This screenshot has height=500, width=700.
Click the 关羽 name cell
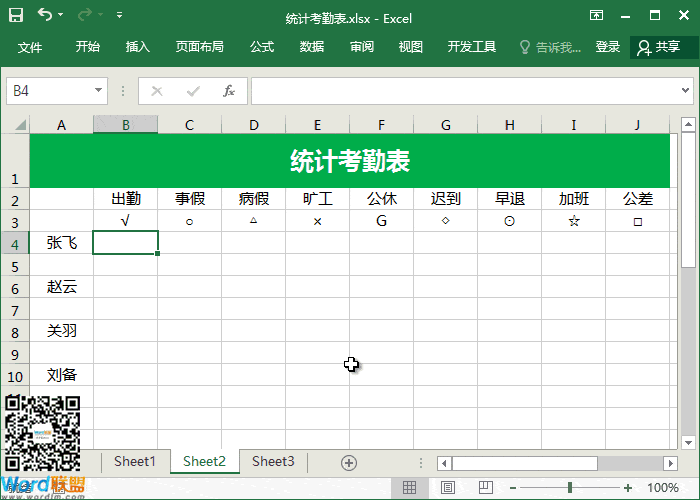[62, 331]
